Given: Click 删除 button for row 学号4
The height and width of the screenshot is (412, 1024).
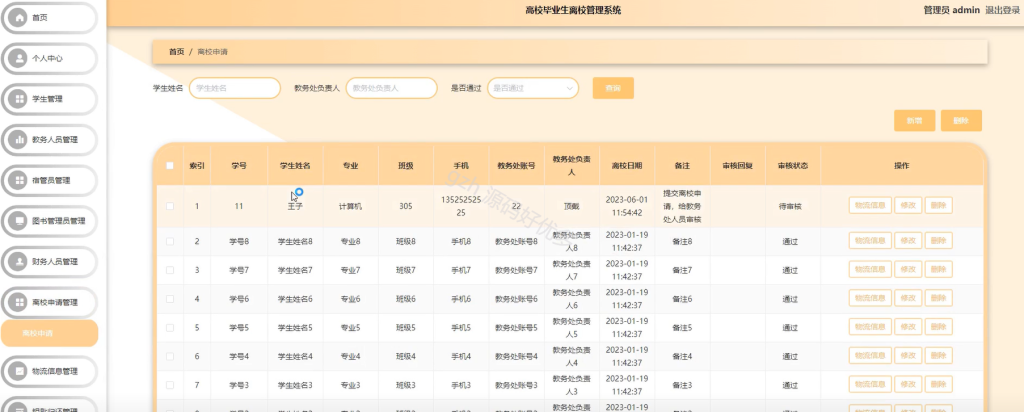Looking at the screenshot, I should [x=938, y=356].
